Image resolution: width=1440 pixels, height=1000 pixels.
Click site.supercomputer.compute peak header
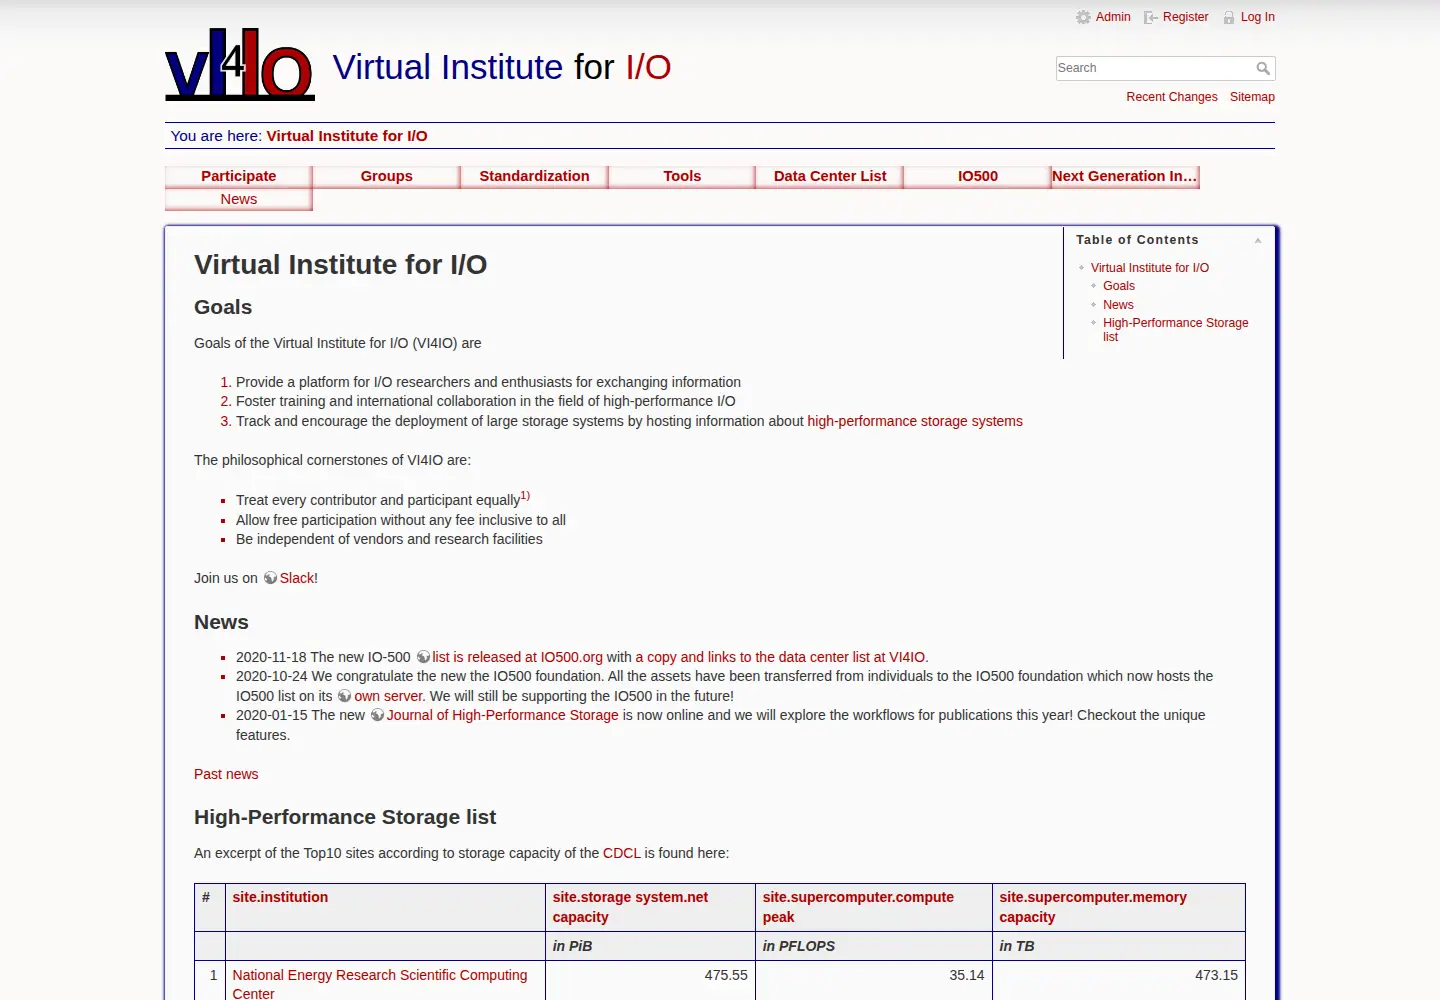pyautogui.click(x=858, y=907)
